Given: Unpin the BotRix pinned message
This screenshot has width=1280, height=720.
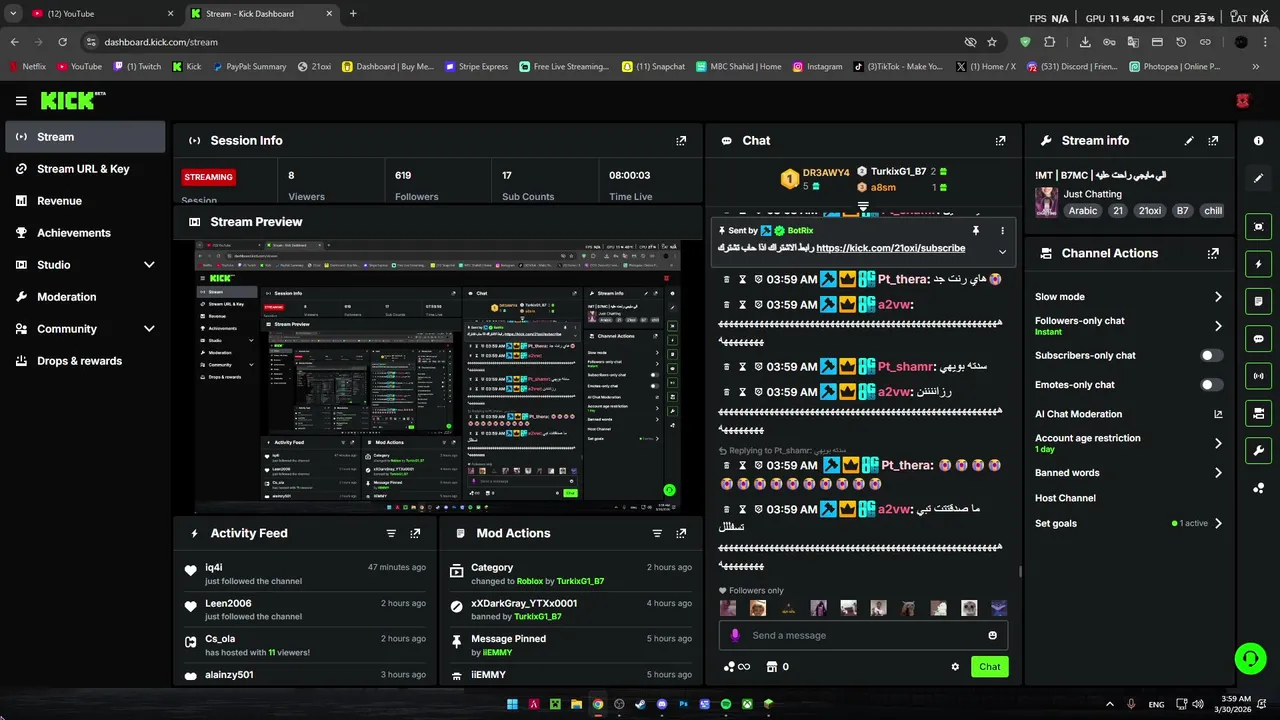Looking at the screenshot, I should (975, 230).
